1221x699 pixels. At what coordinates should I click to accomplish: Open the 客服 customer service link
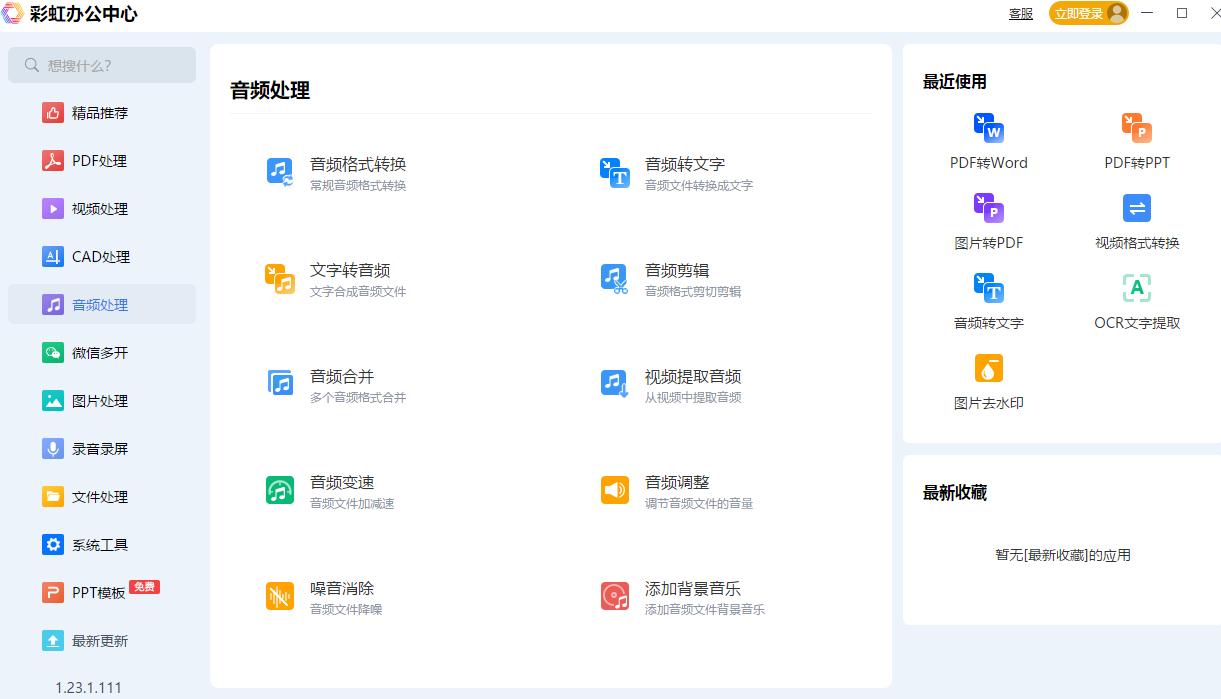[1020, 14]
